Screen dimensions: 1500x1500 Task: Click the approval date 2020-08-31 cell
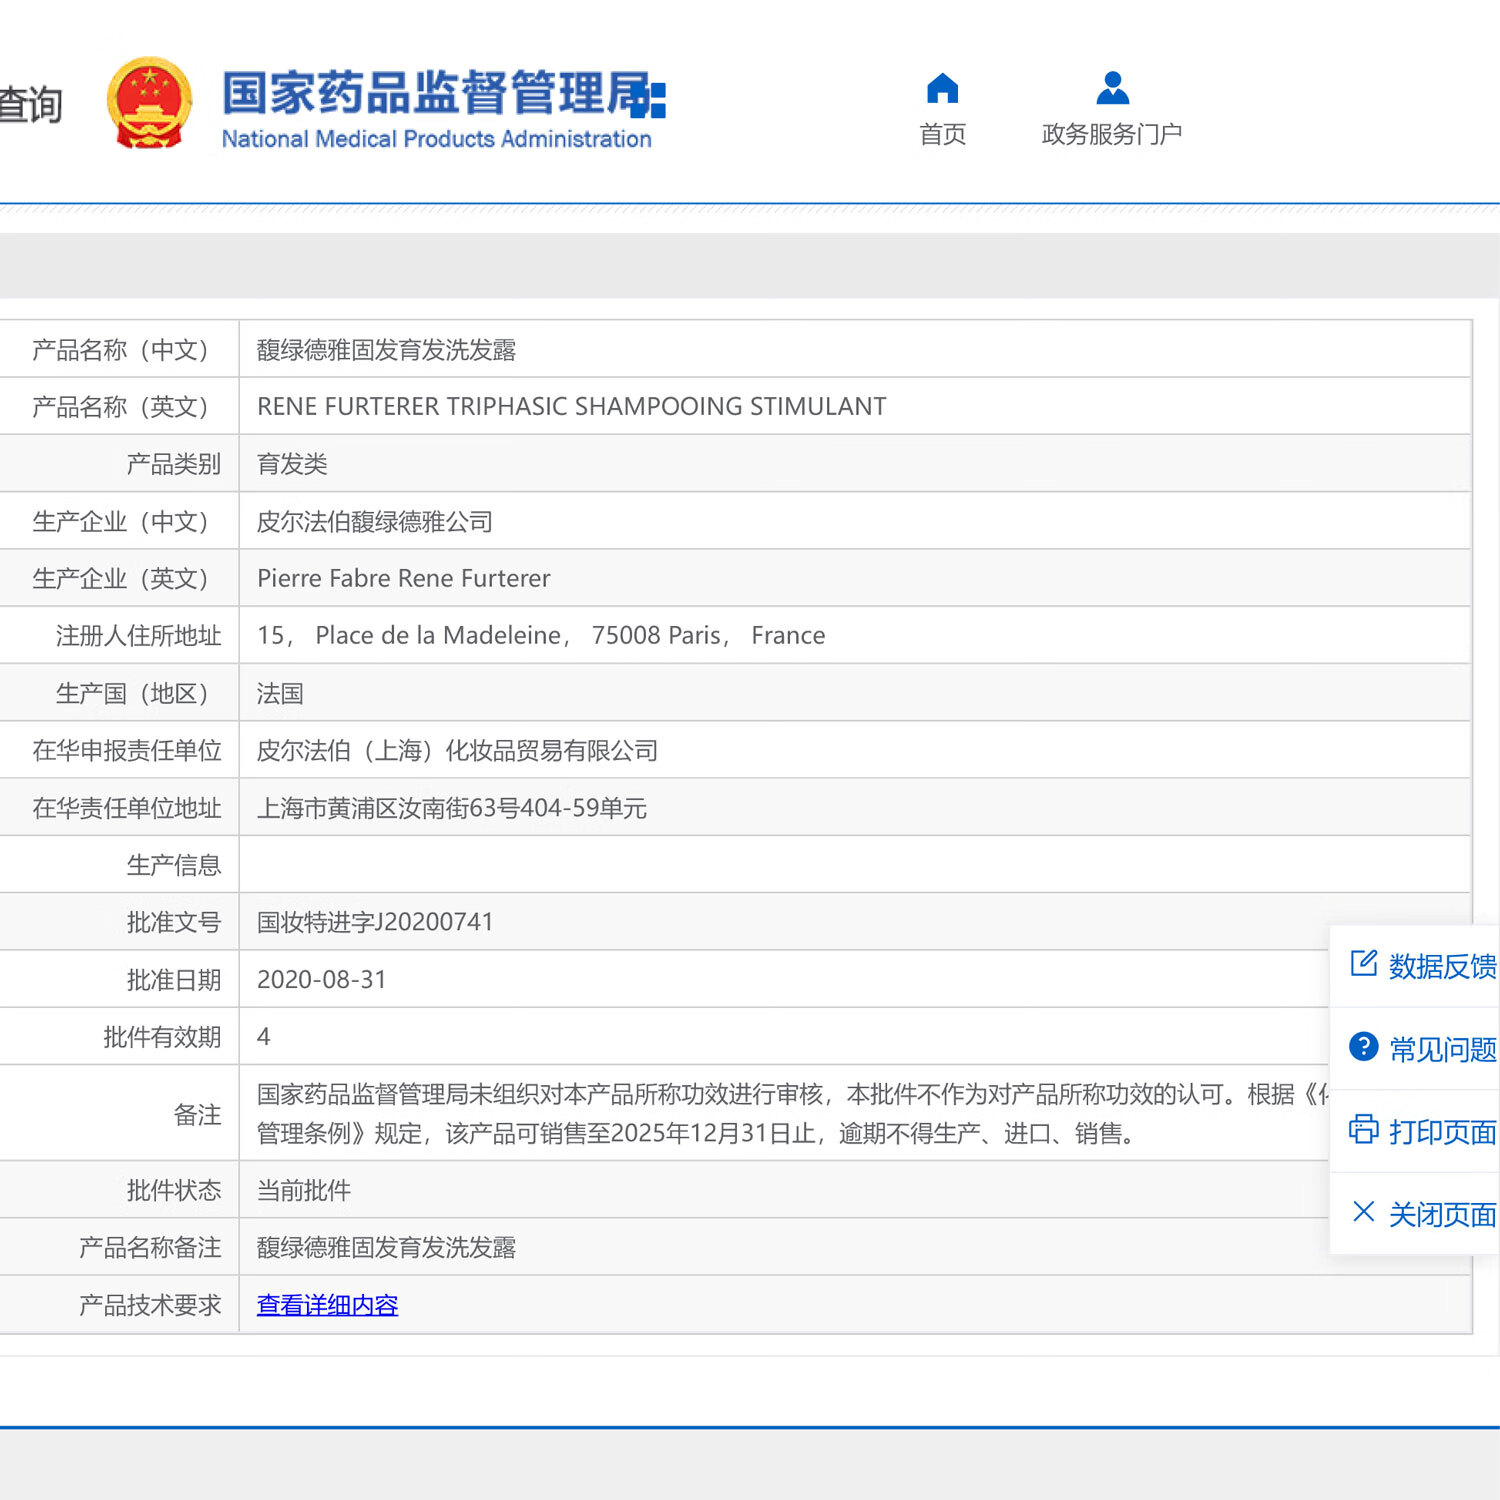321,980
